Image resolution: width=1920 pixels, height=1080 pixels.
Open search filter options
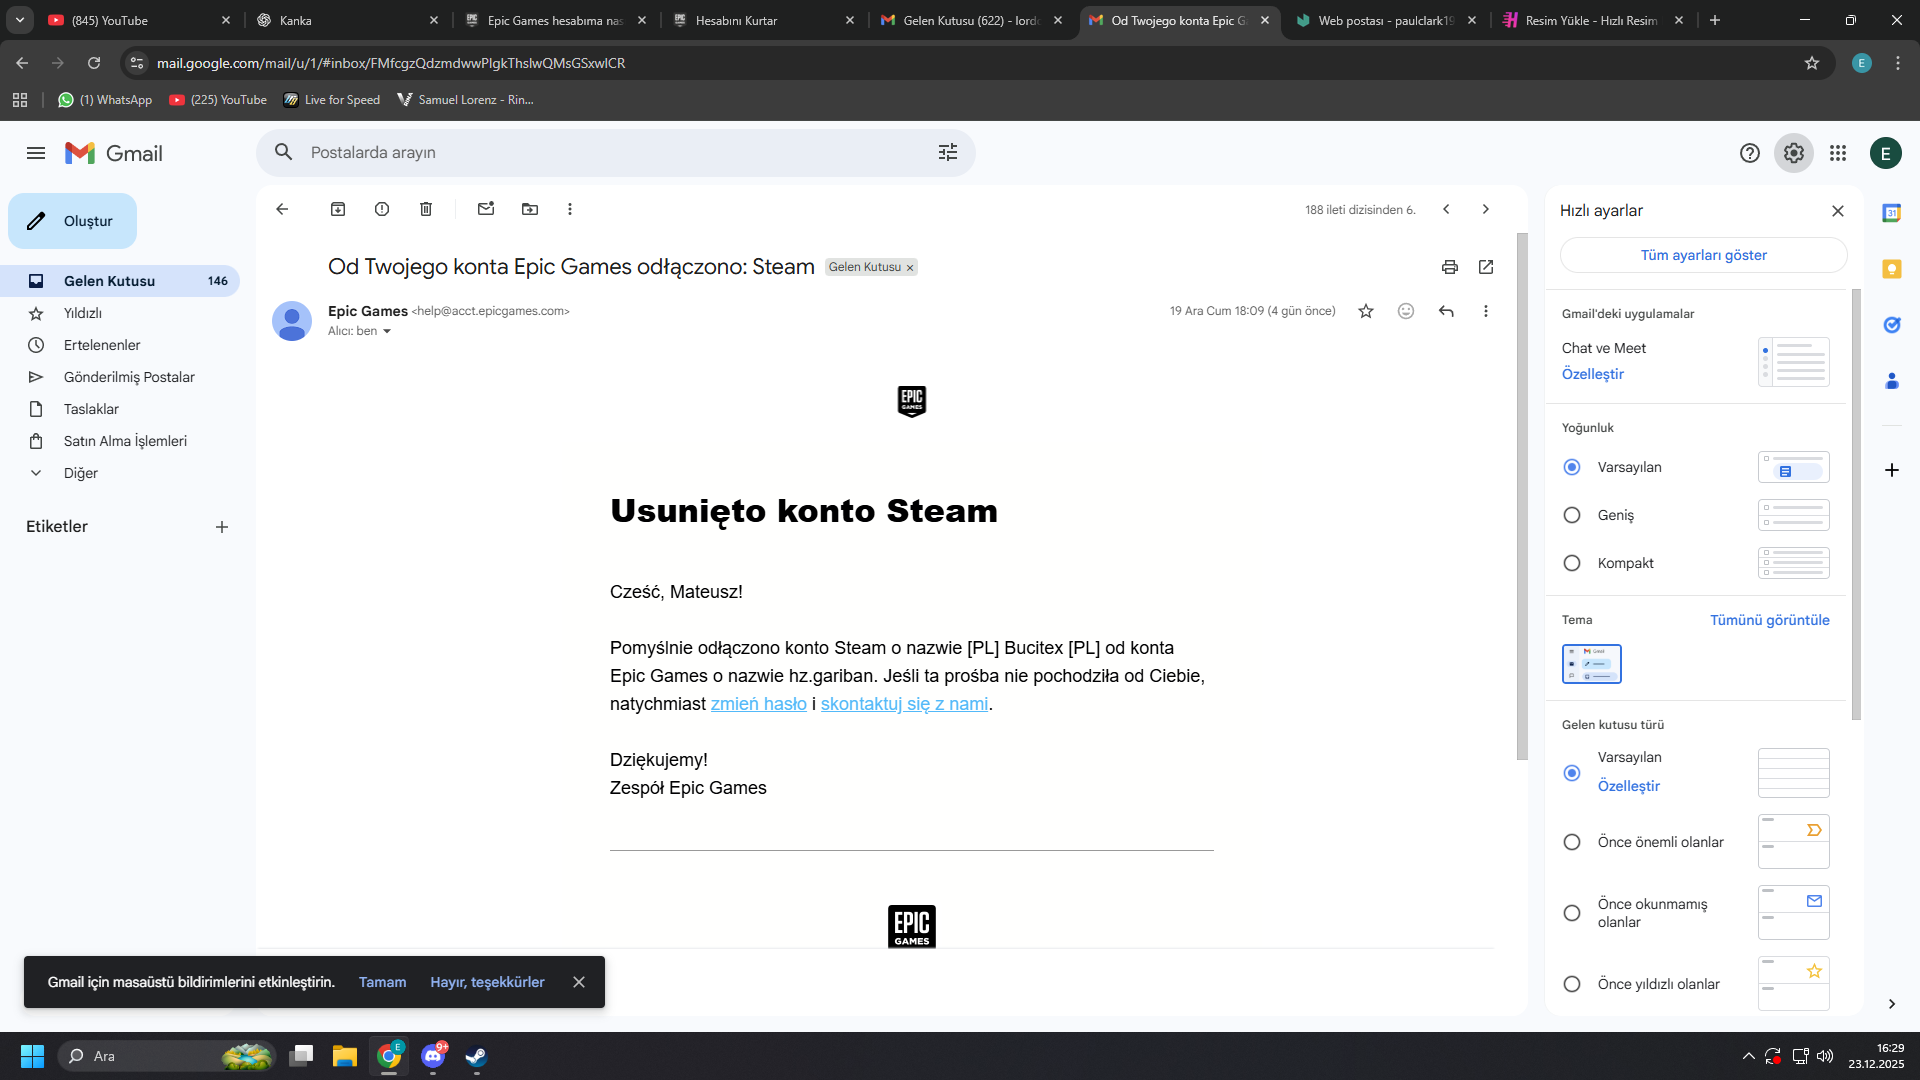(x=948, y=152)
